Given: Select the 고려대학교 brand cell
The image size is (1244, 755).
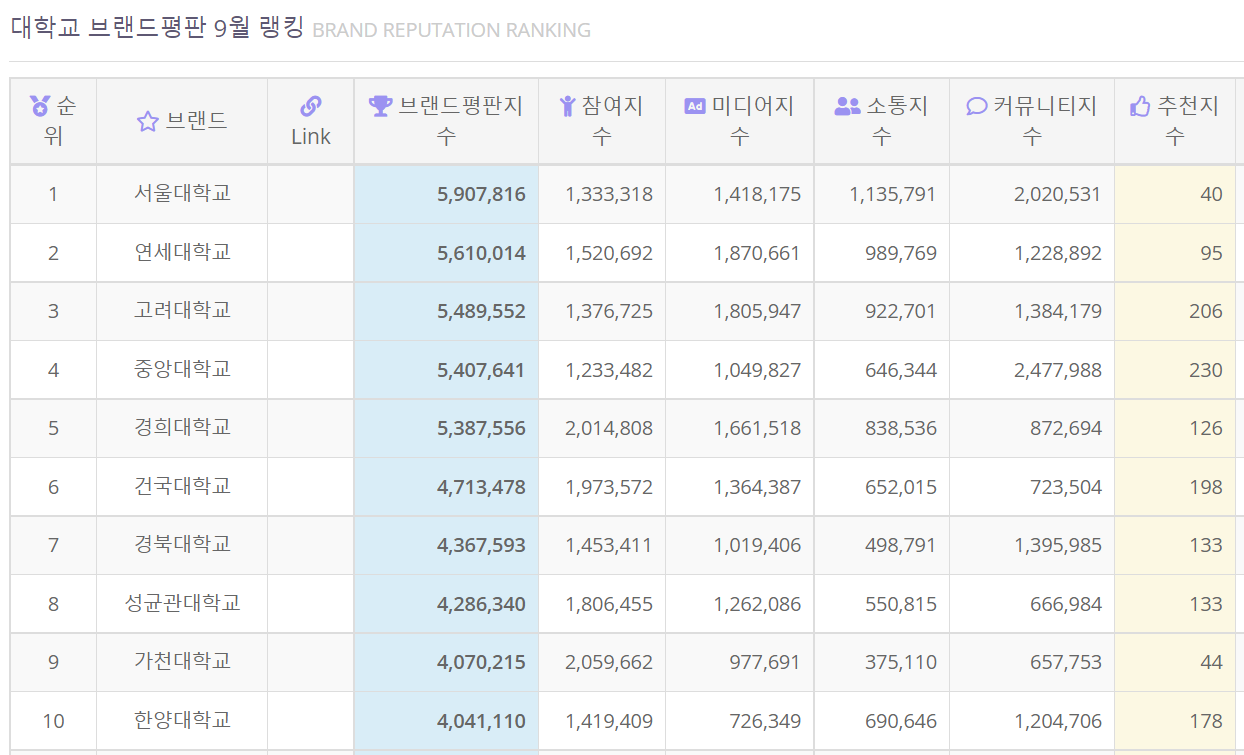Looking at the screenshot, I should pyautogui.click(x=182, y=311).
